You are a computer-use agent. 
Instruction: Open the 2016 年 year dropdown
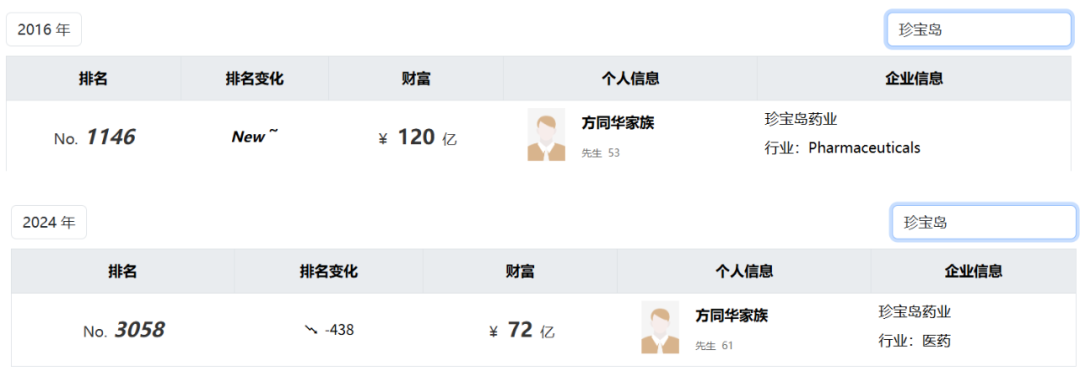click(44, 30)
